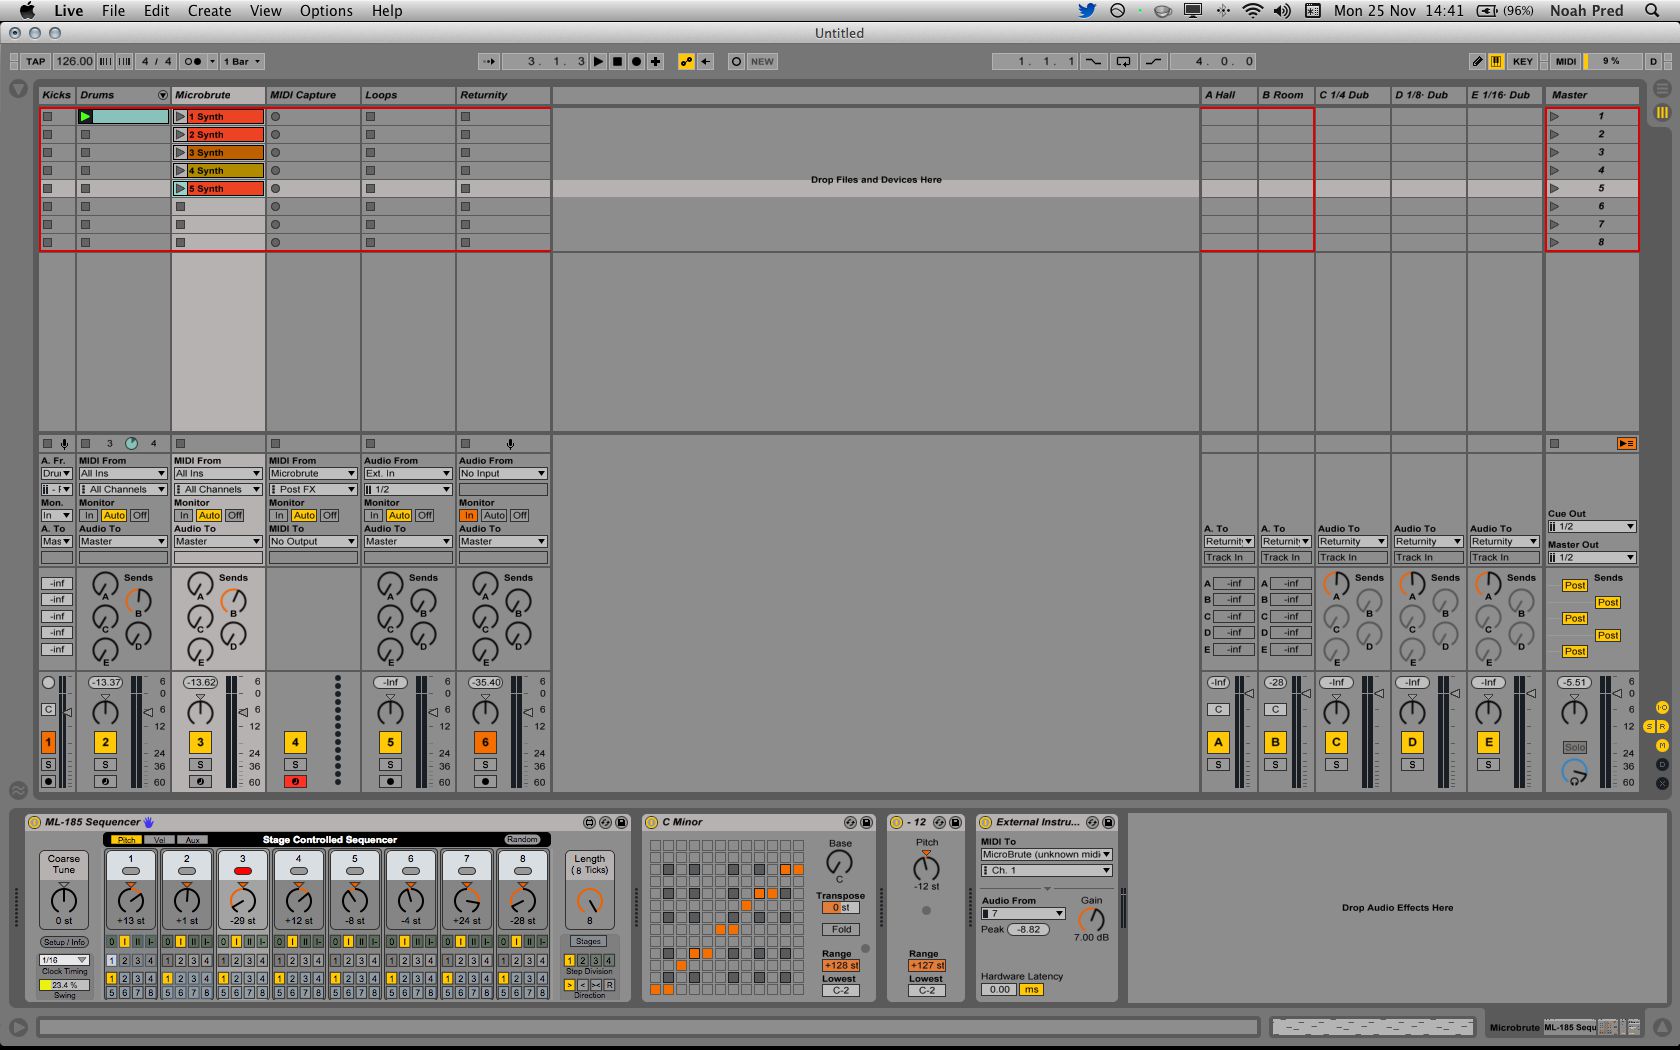Click the Twitter icon in menu bar
Screen dimensions: 1680x1050
1086,11
